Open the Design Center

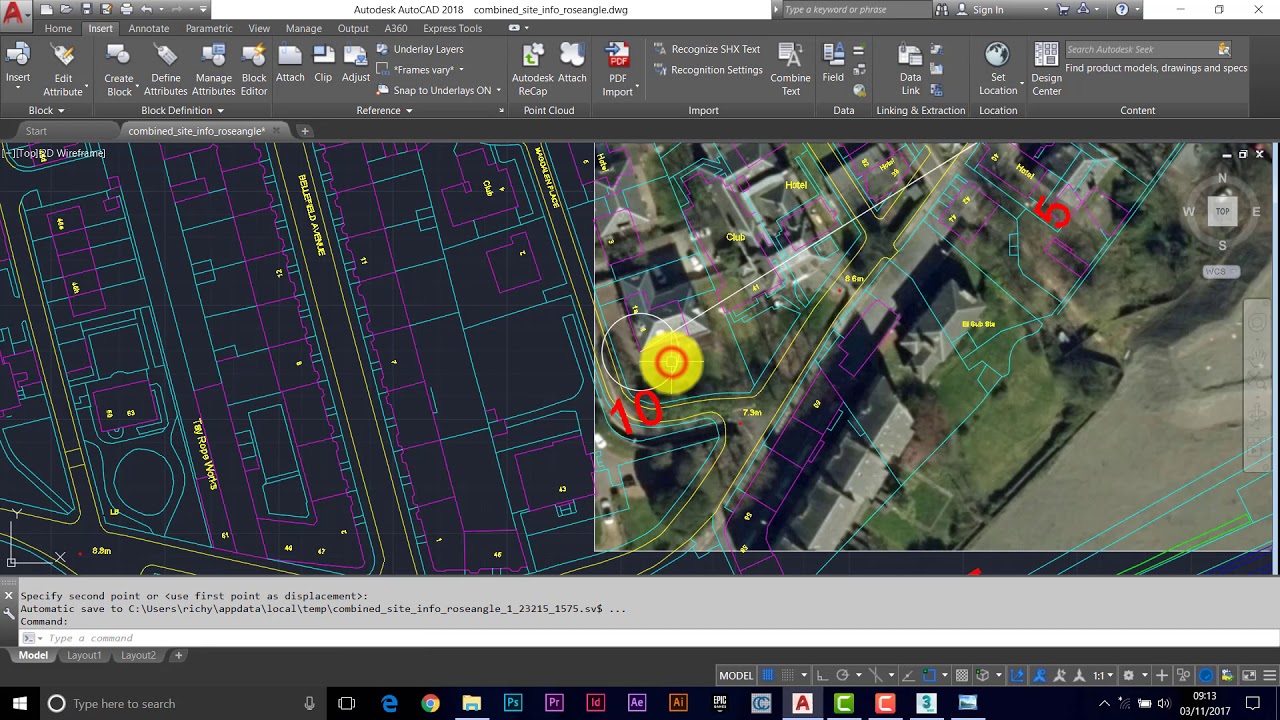coord(1046,71)
